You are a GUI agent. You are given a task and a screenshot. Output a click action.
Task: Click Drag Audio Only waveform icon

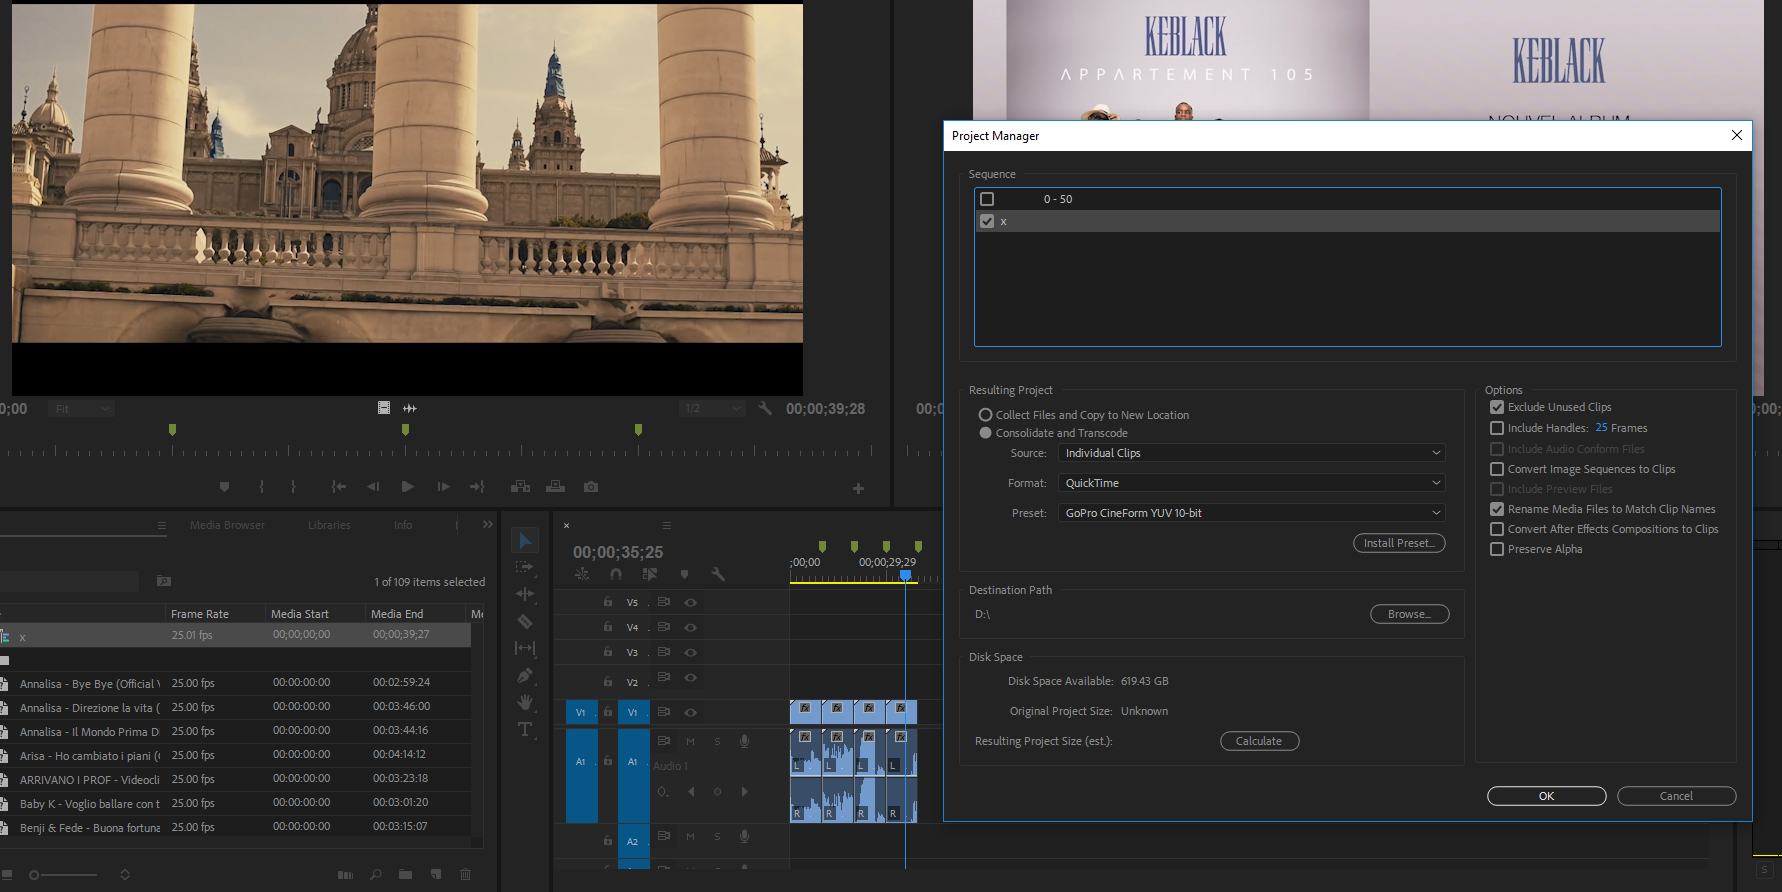[410, 408]
